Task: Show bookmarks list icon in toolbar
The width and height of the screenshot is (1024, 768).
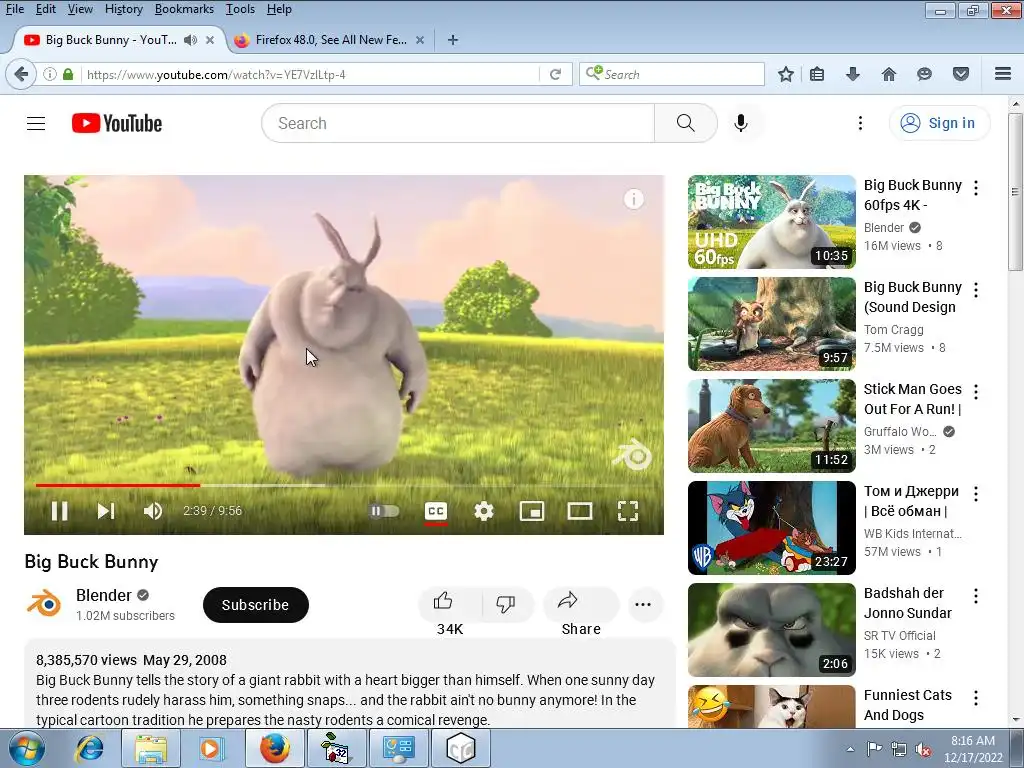Action: 817,74
